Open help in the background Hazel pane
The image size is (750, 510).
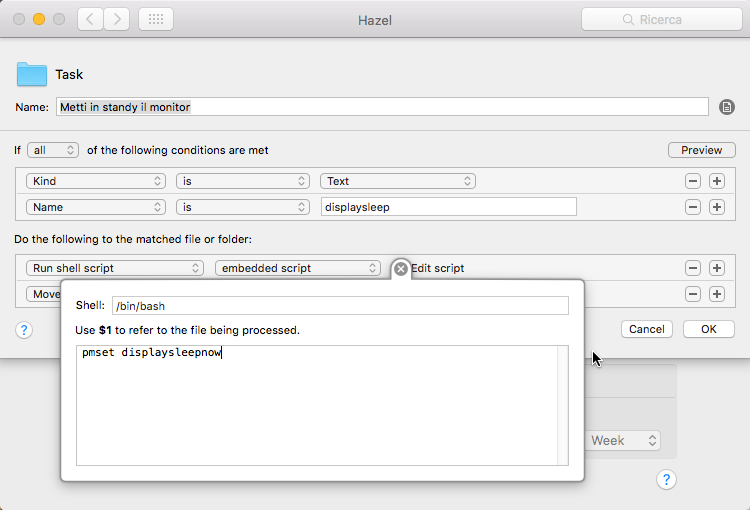point(666,479)
